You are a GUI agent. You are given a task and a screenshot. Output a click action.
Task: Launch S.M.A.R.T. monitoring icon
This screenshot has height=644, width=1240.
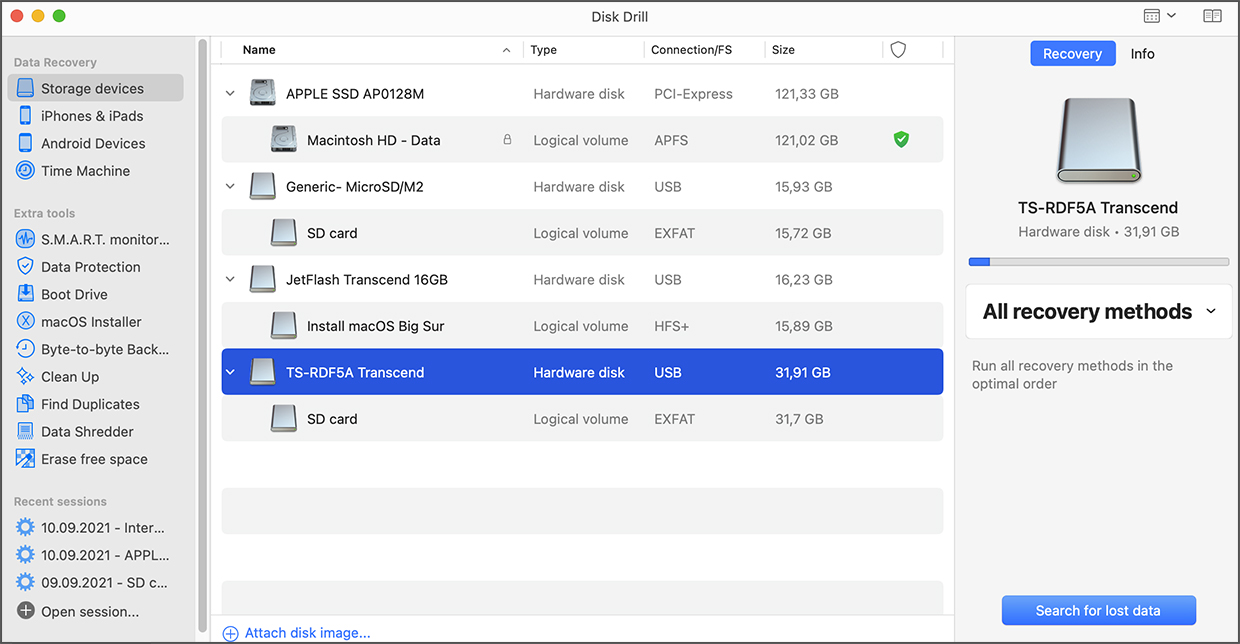(x=25, y=239)
